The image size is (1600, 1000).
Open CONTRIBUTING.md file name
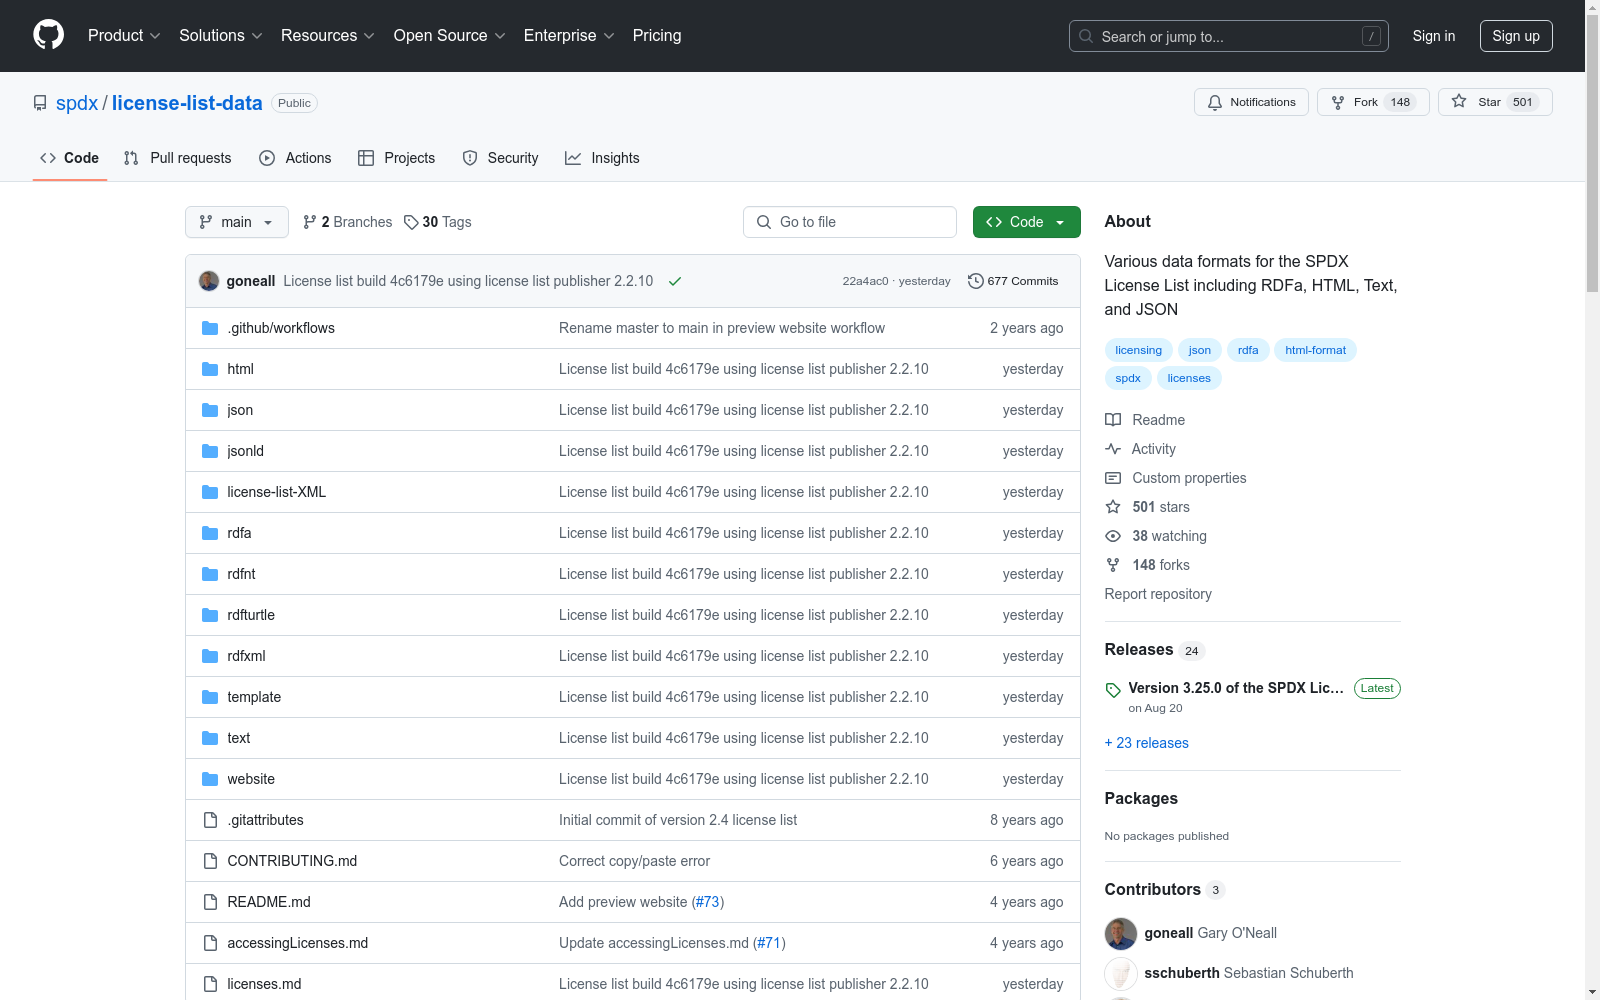[292, 861]
